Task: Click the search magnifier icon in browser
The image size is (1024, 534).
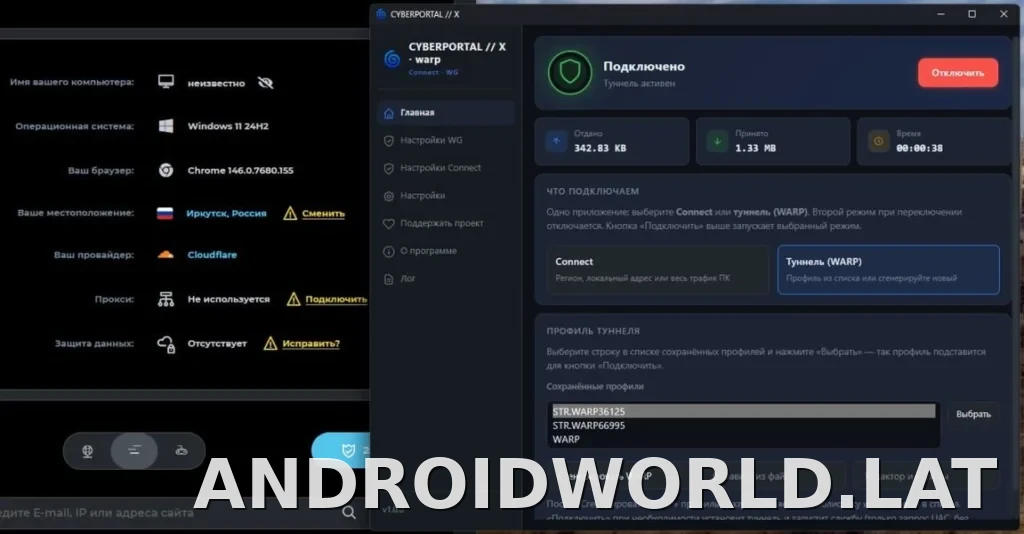Action: (x=349, y=512)
